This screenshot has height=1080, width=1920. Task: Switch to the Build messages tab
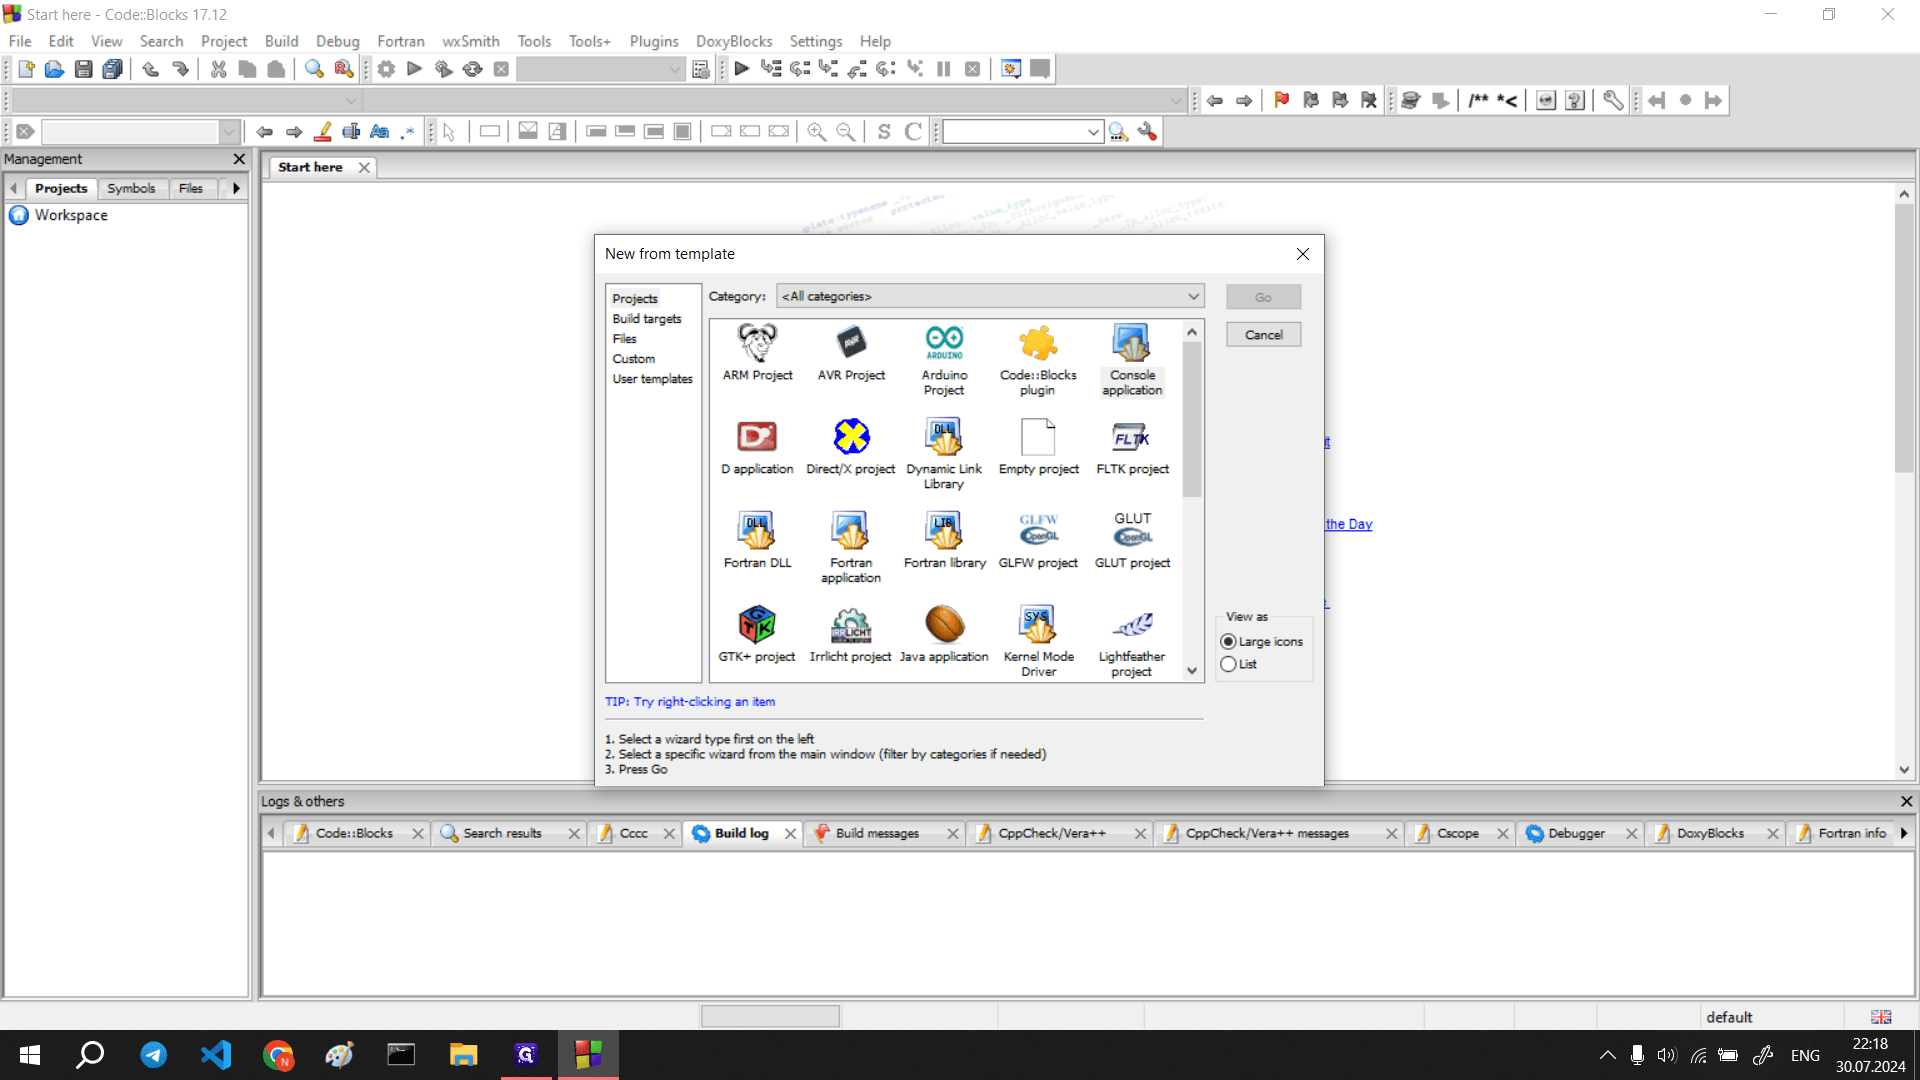pyautogui.click(x=877, y=833)
